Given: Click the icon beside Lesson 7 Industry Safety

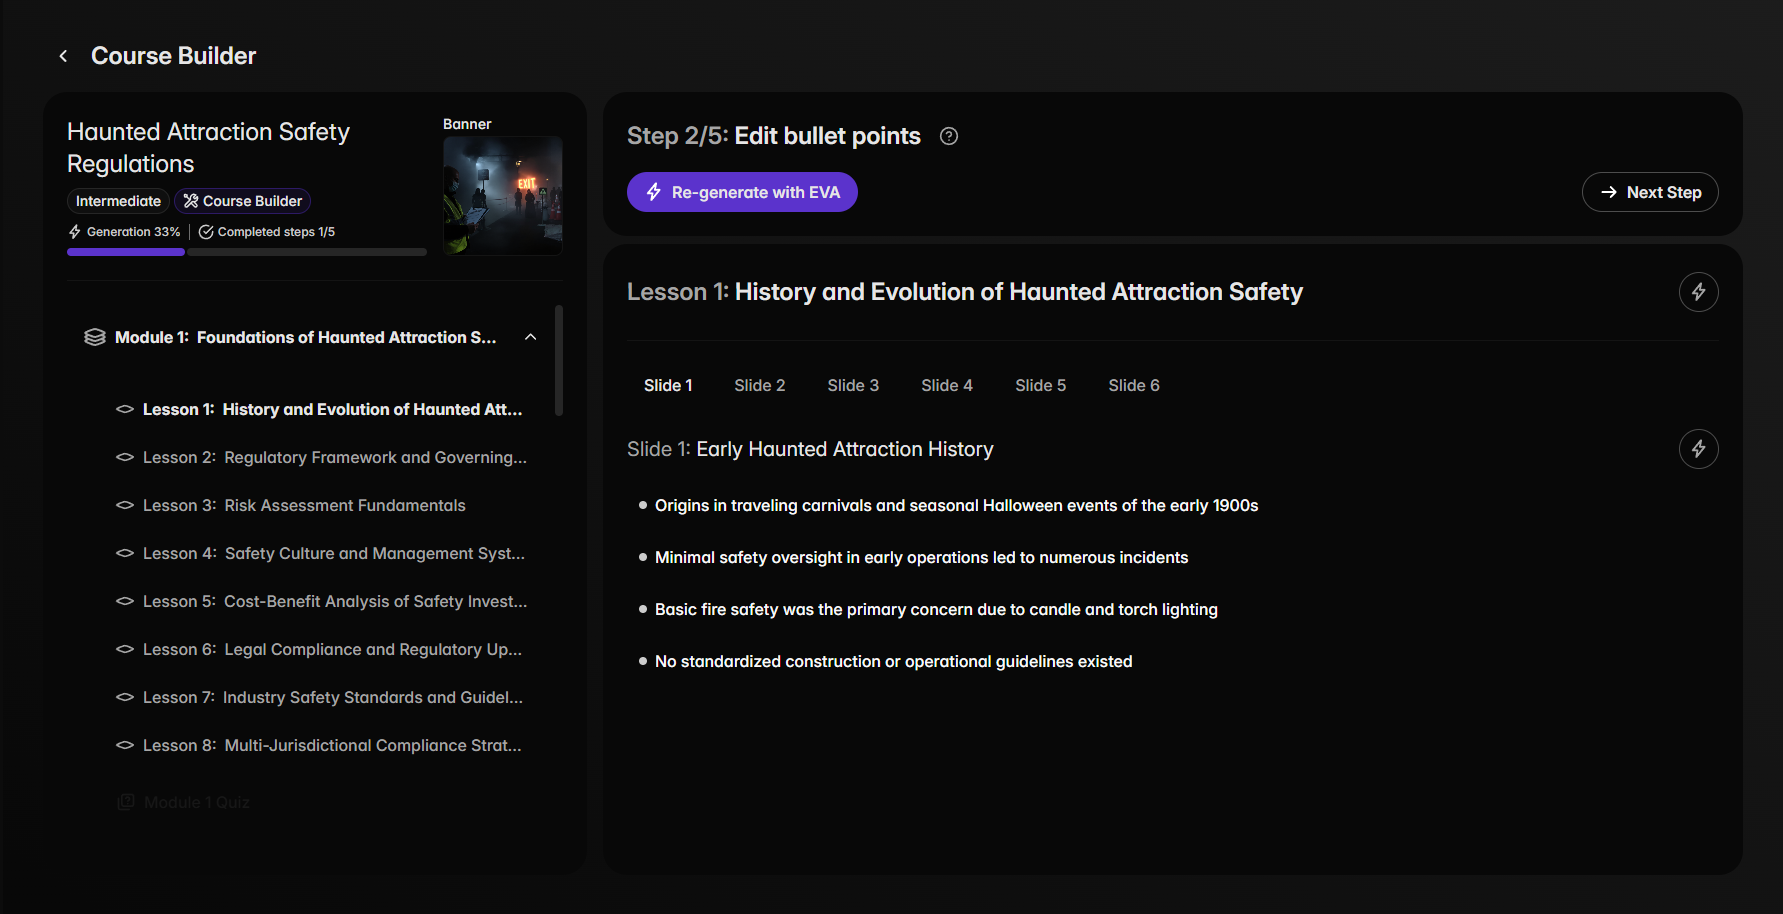Looking at the screenshot, I should (x=125, y=697).
